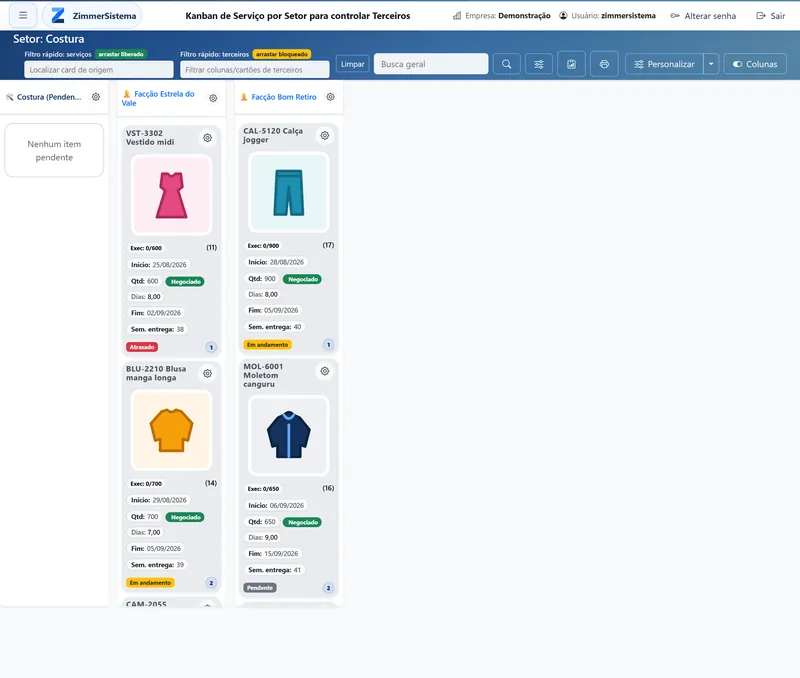800x678 pixels.
Task: Click the pink dress thumbnail on VST-3302
Action: tap(171, 195)
